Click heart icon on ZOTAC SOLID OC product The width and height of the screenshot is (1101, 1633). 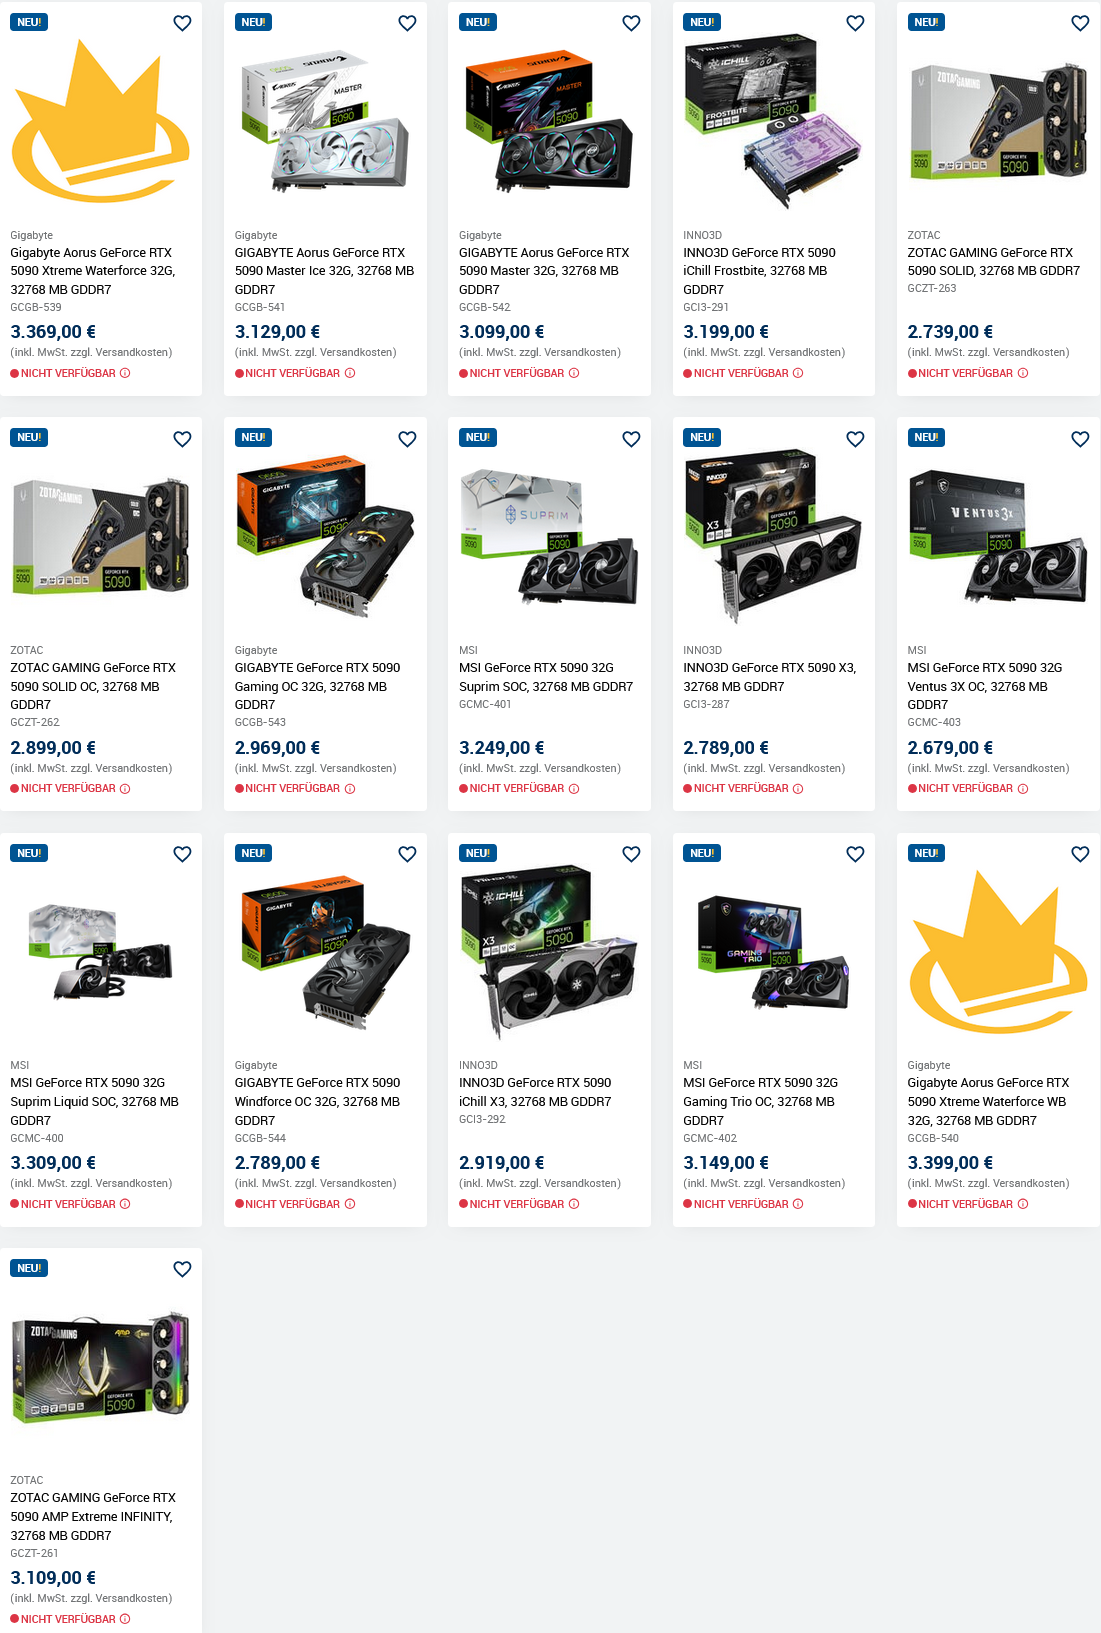(x=182, y=439)
